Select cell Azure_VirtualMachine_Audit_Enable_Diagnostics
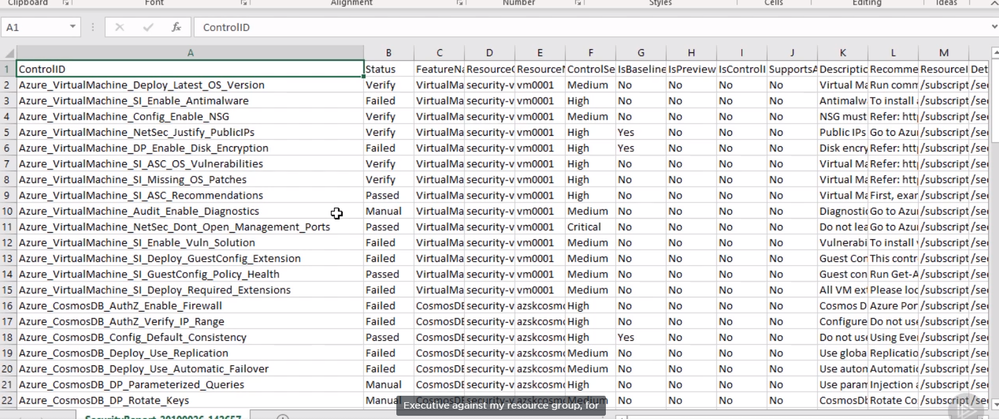This screenshot has width=999, height=419. tap(190, 211)
